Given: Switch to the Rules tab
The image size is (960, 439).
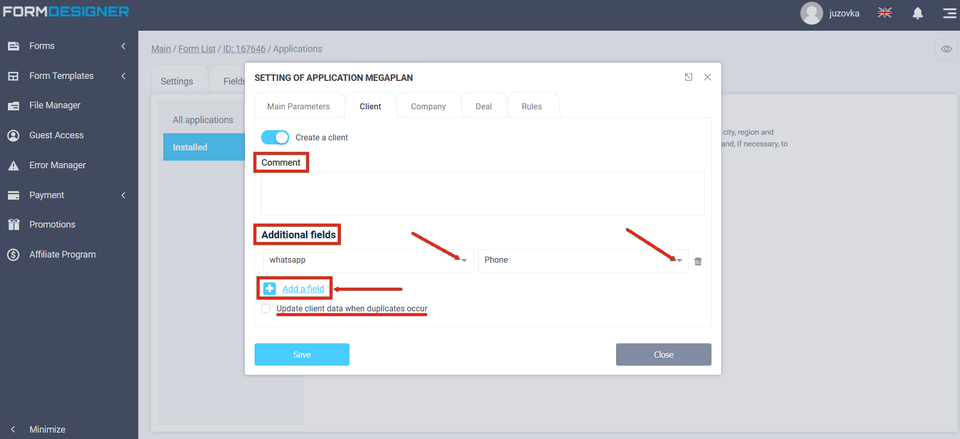Looking at the screenshot, I should (x=531, y=106).
